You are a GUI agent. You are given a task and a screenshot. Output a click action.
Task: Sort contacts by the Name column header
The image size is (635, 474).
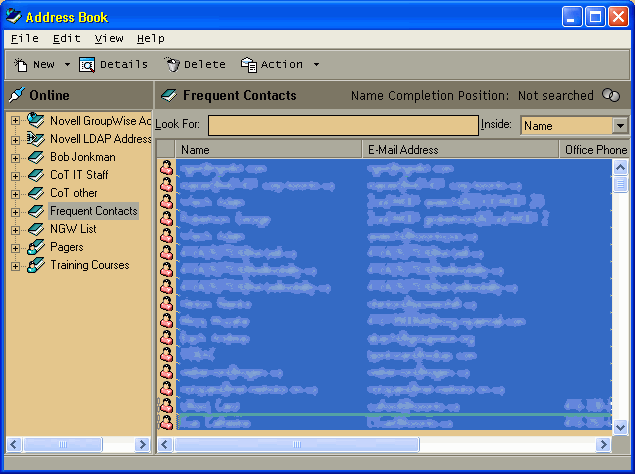(x=268, y=149)
